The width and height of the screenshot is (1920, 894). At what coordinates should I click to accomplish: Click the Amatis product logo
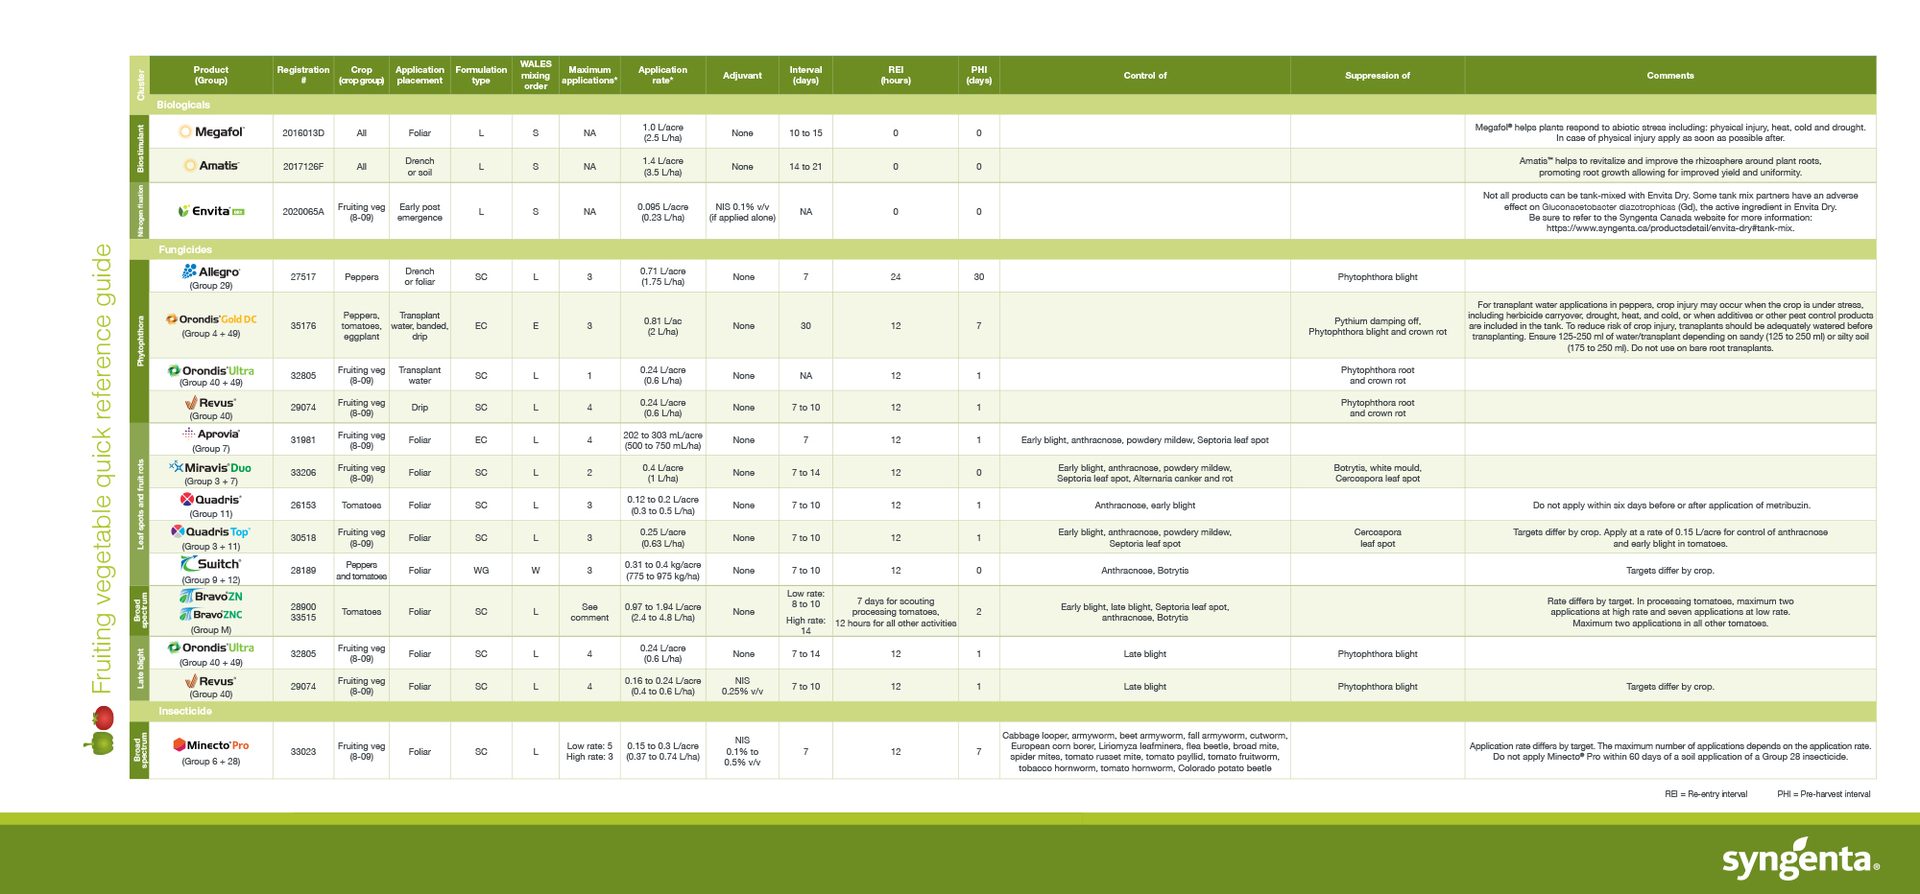[x=211, y=165]
